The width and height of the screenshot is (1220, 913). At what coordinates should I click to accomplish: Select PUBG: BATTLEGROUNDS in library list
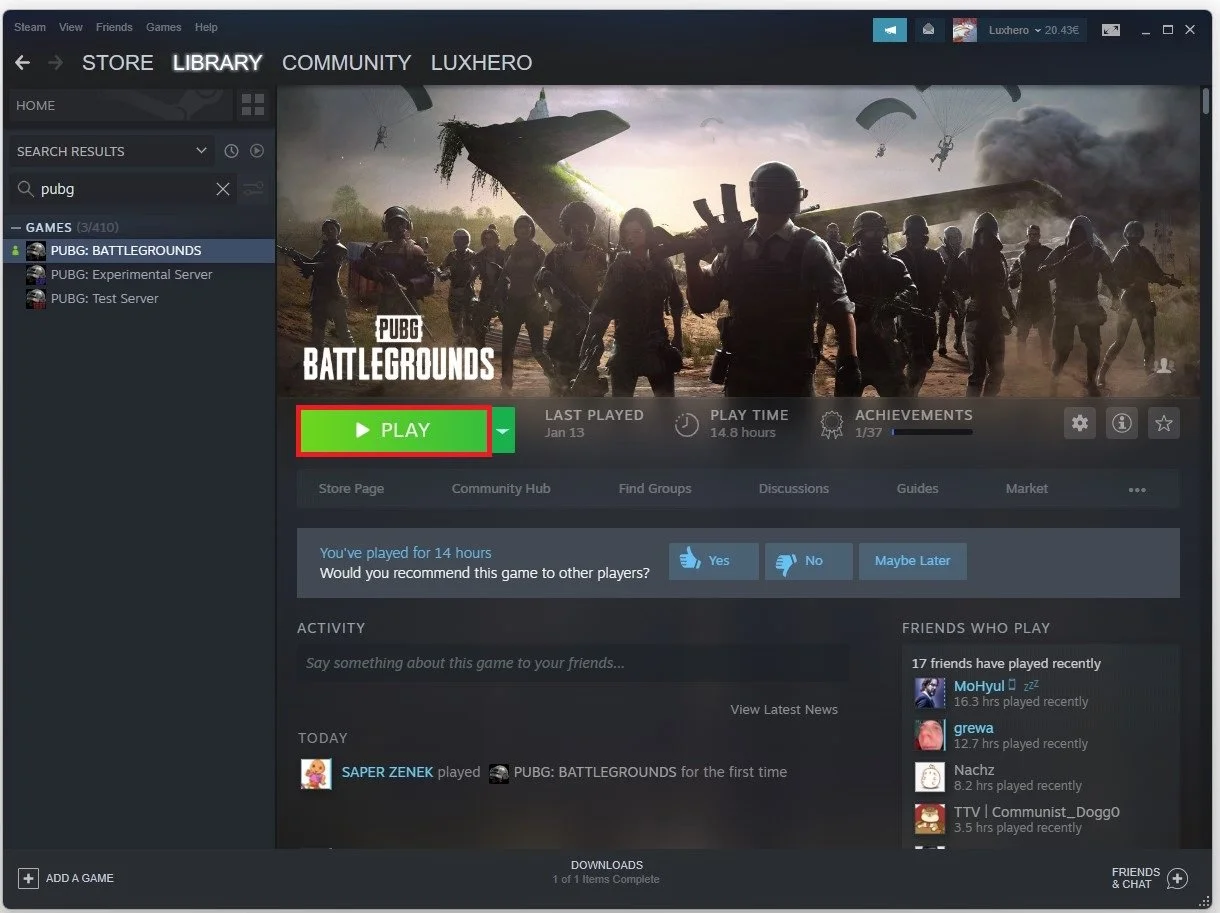pos(140,251)
